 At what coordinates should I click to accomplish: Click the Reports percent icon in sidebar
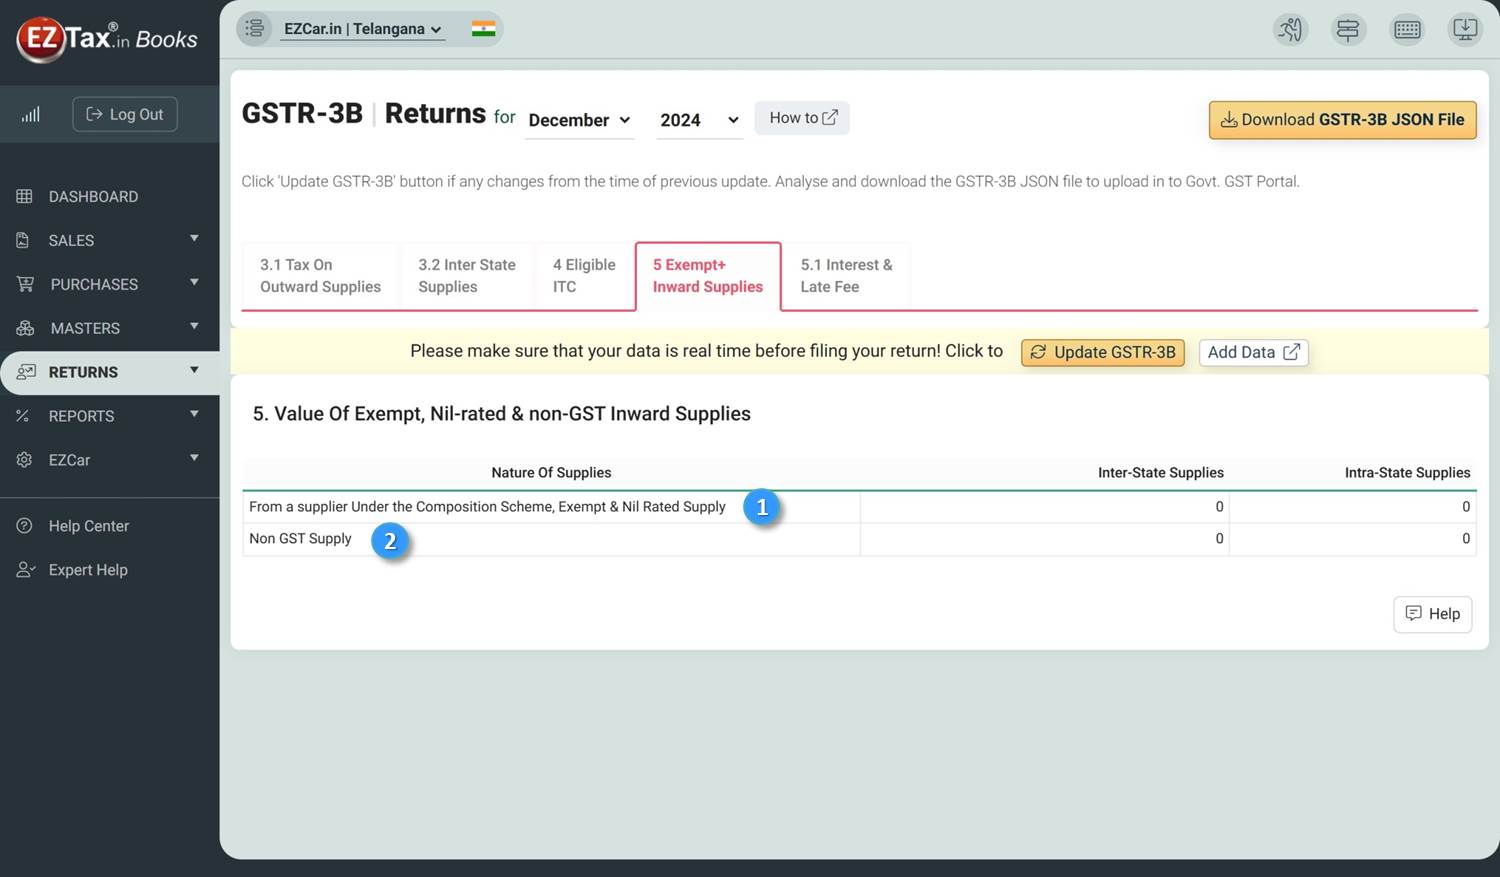[x=23, y=415]
